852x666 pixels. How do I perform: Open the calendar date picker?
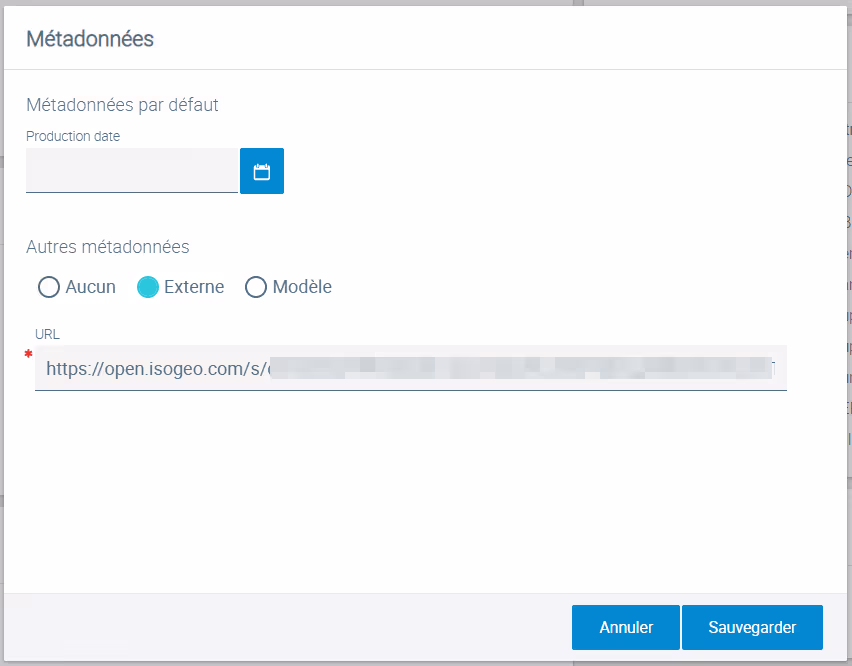(262, 171)
